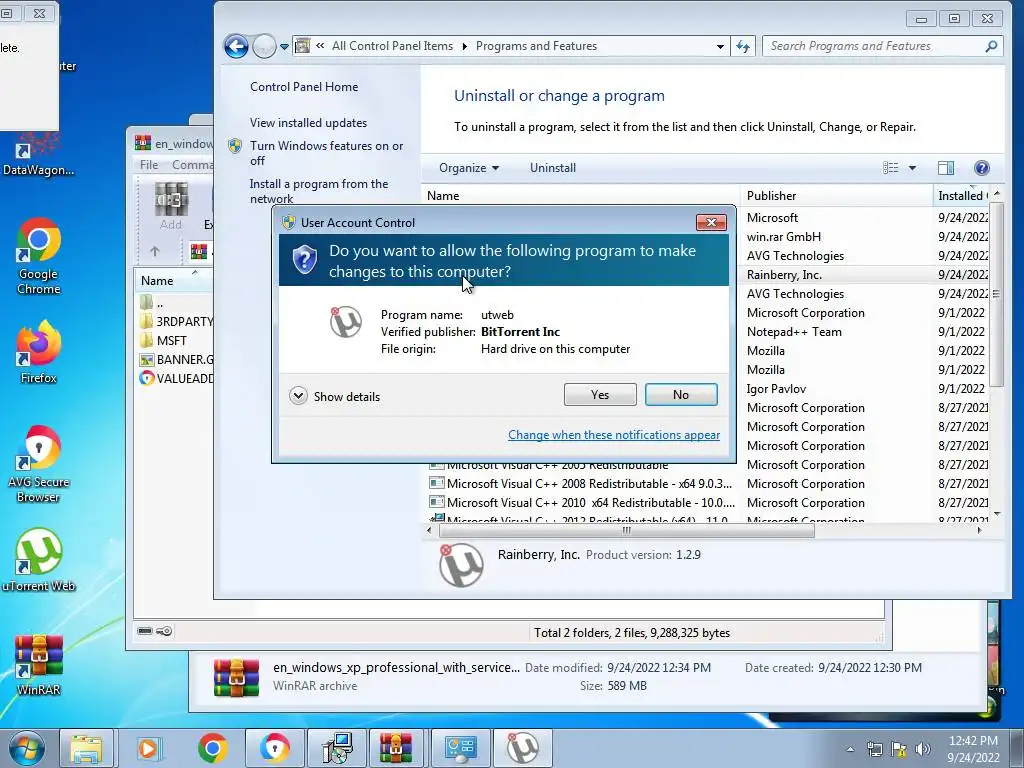Open view options dropdown arrow
This screenshot has height=768, width=1024.
click(x=912, y=168)
